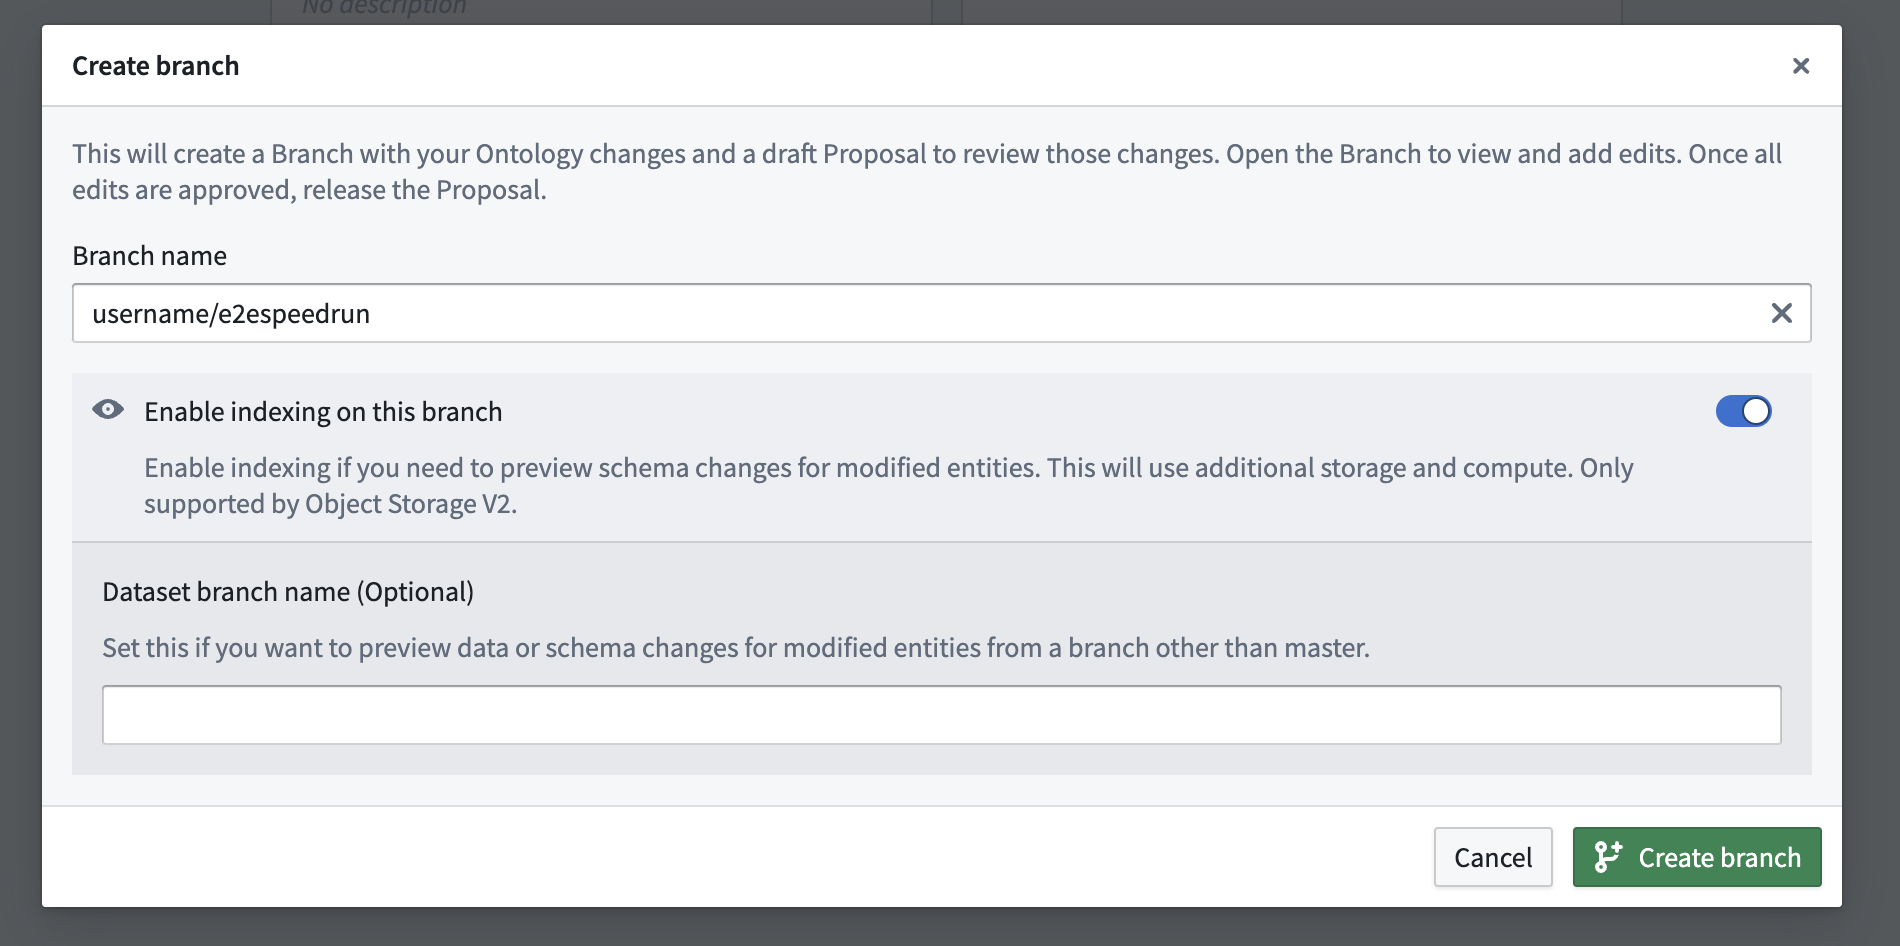Click the empty Dataset branch name field
The image size is (1900, 946).
click(x=941, y=715)
